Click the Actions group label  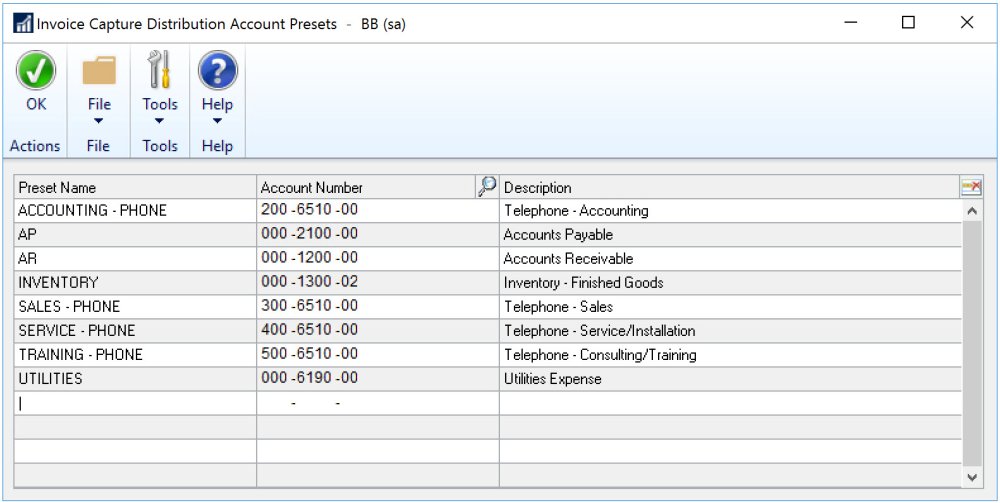(35, 146)
